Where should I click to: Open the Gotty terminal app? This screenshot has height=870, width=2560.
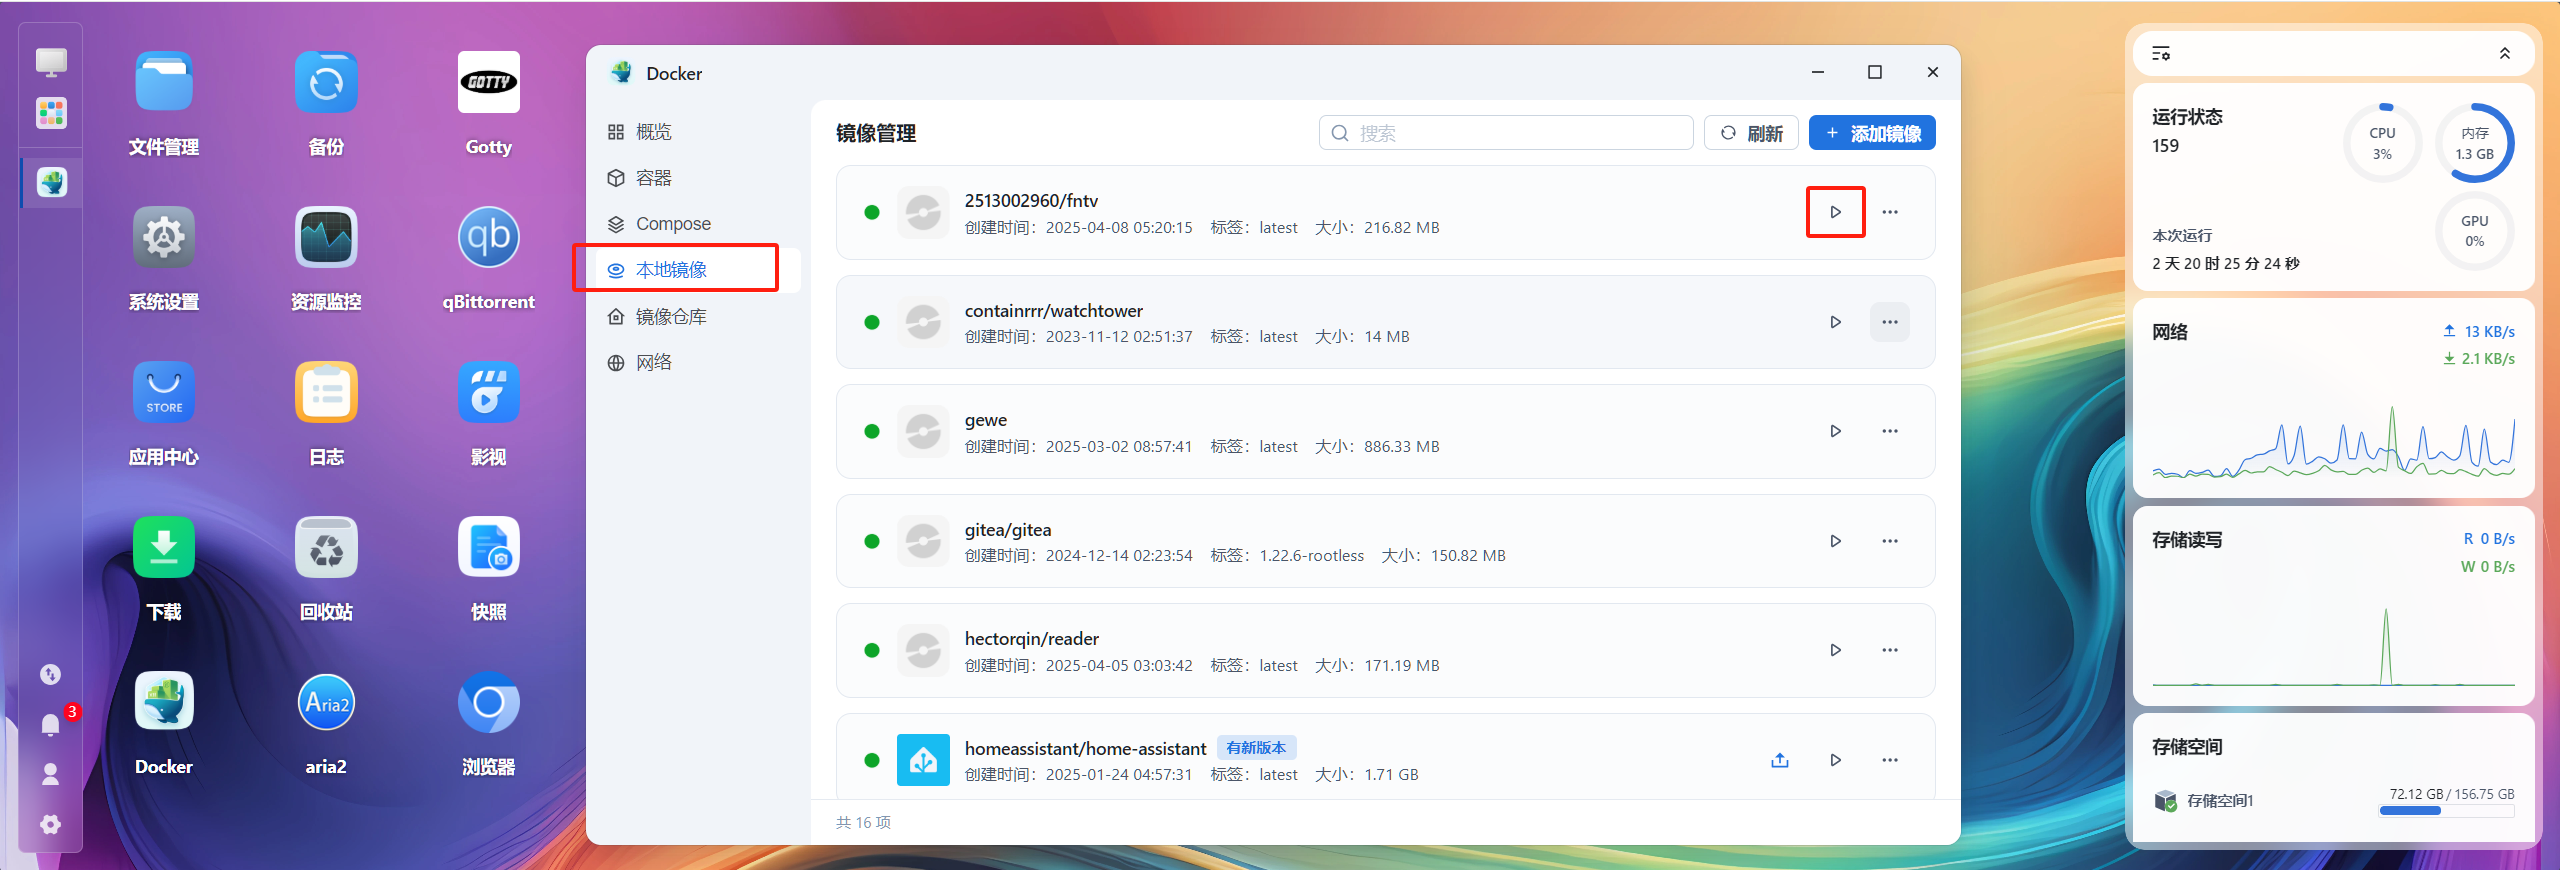(x=488, y=83)
